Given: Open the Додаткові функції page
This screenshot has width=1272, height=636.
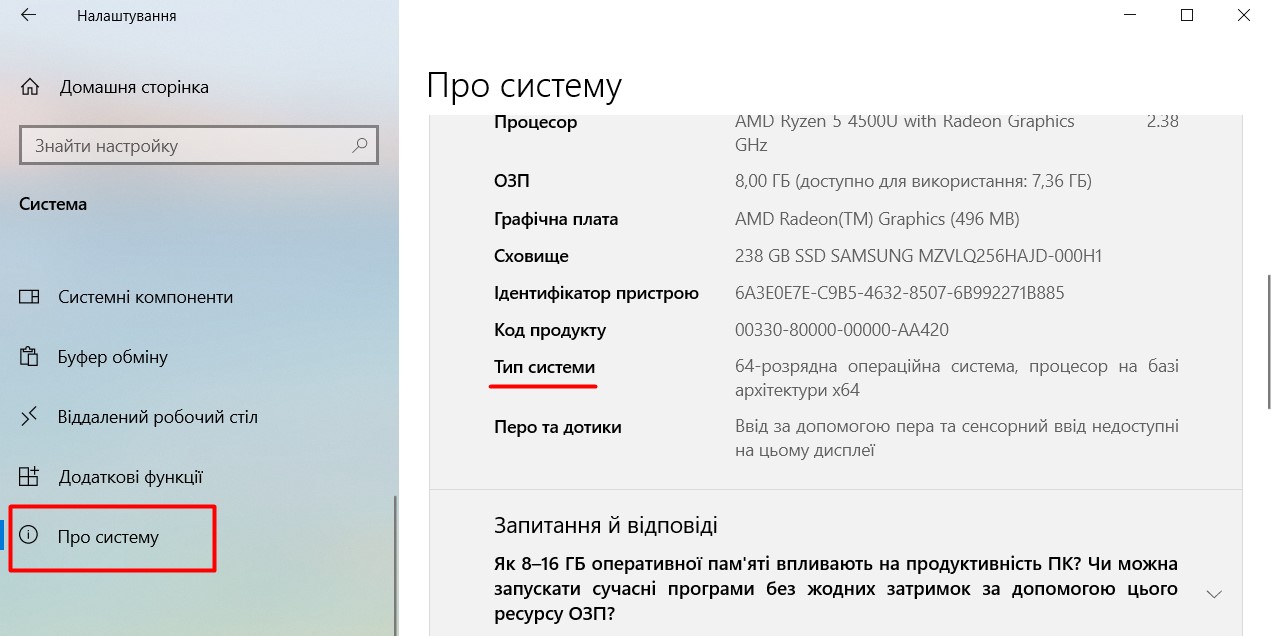Looking at the screenshot, I should 129,477.
